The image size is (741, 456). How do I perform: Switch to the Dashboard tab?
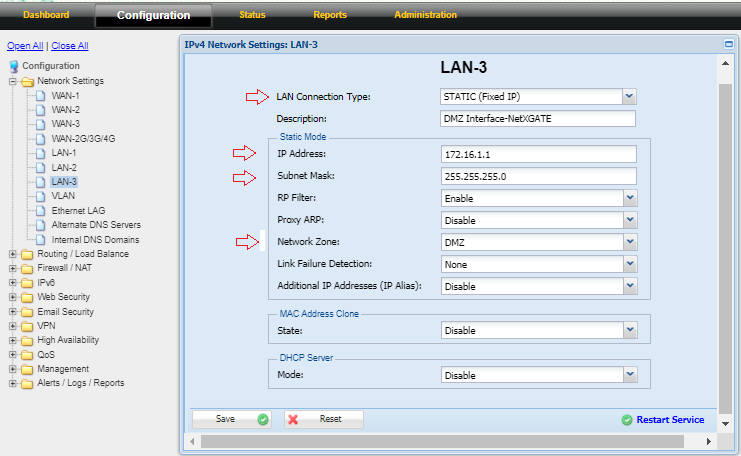[x=46, y=15]
